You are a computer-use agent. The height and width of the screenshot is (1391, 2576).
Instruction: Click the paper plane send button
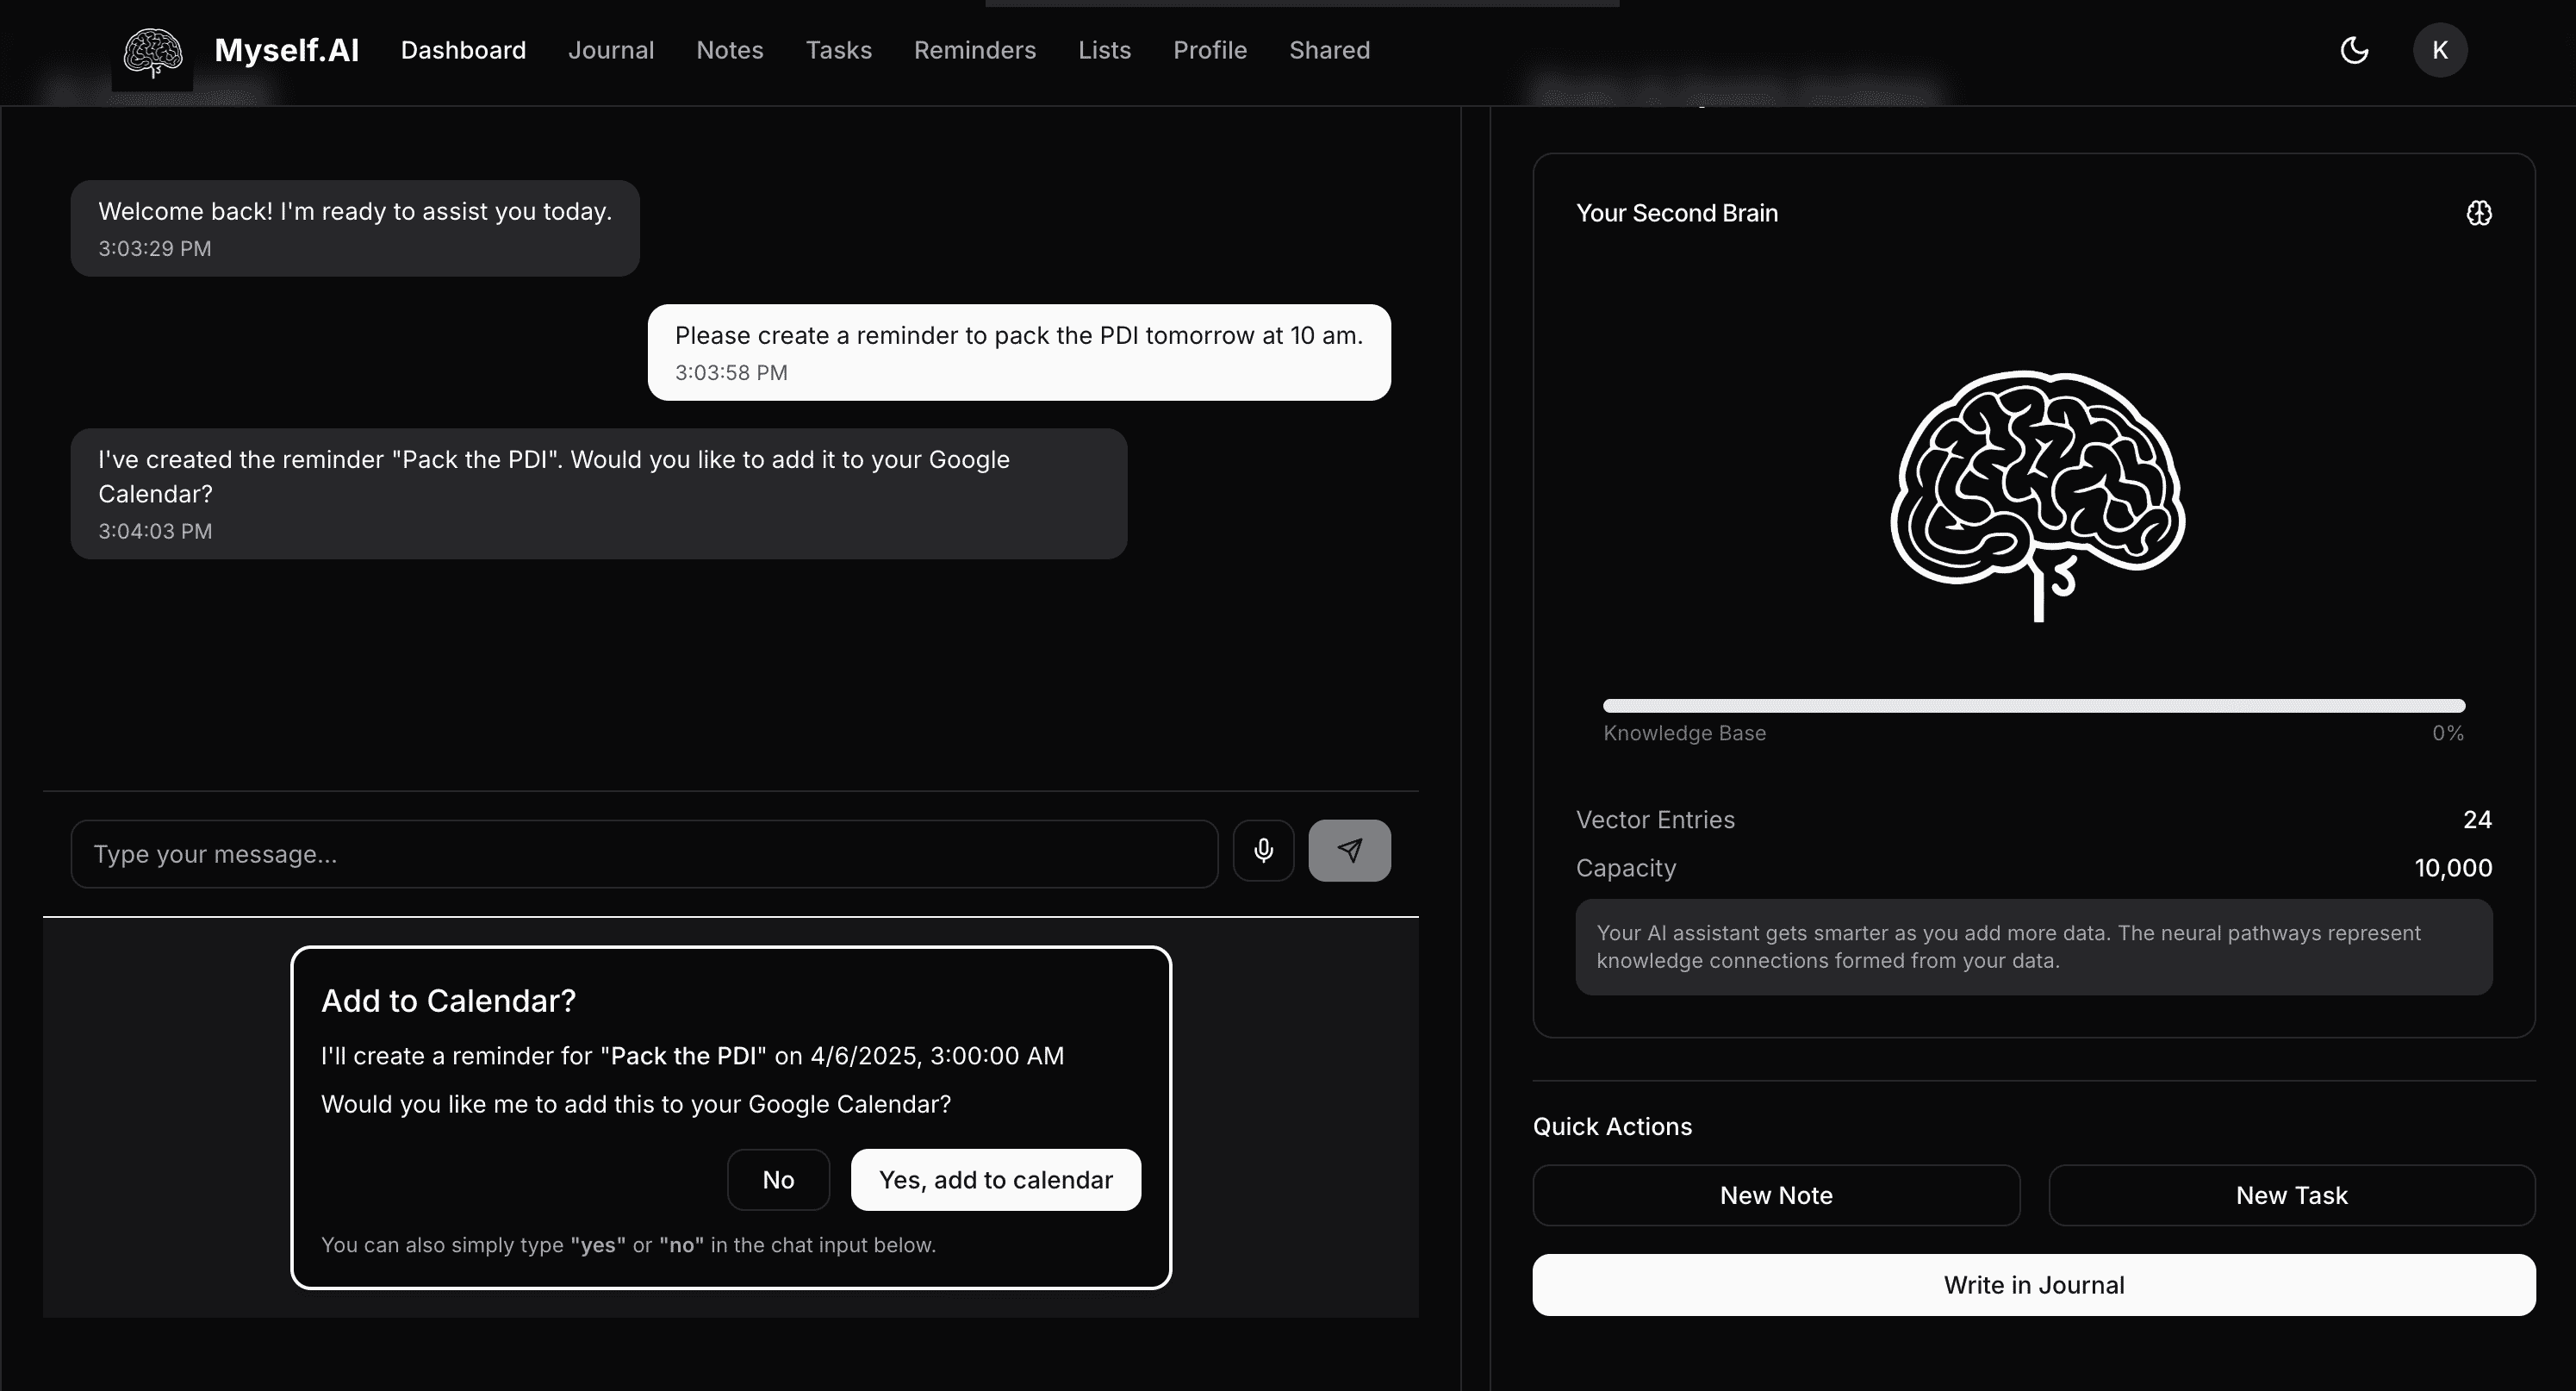point(1350,851)
